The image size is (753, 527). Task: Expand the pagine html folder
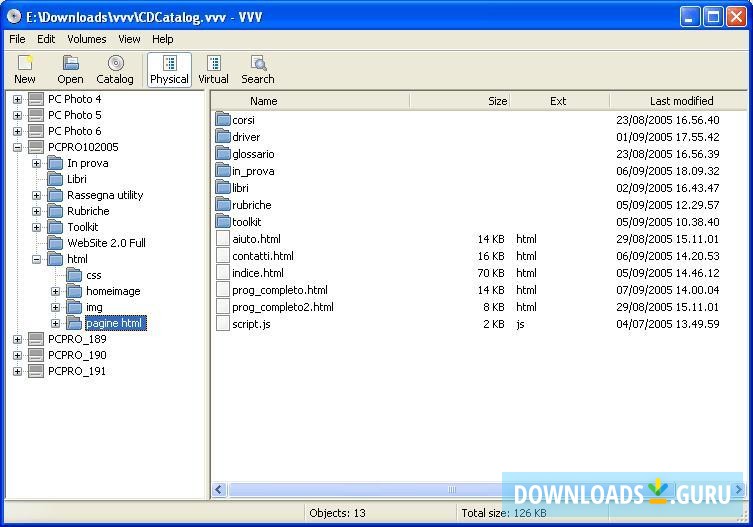[x=56, y=323]
